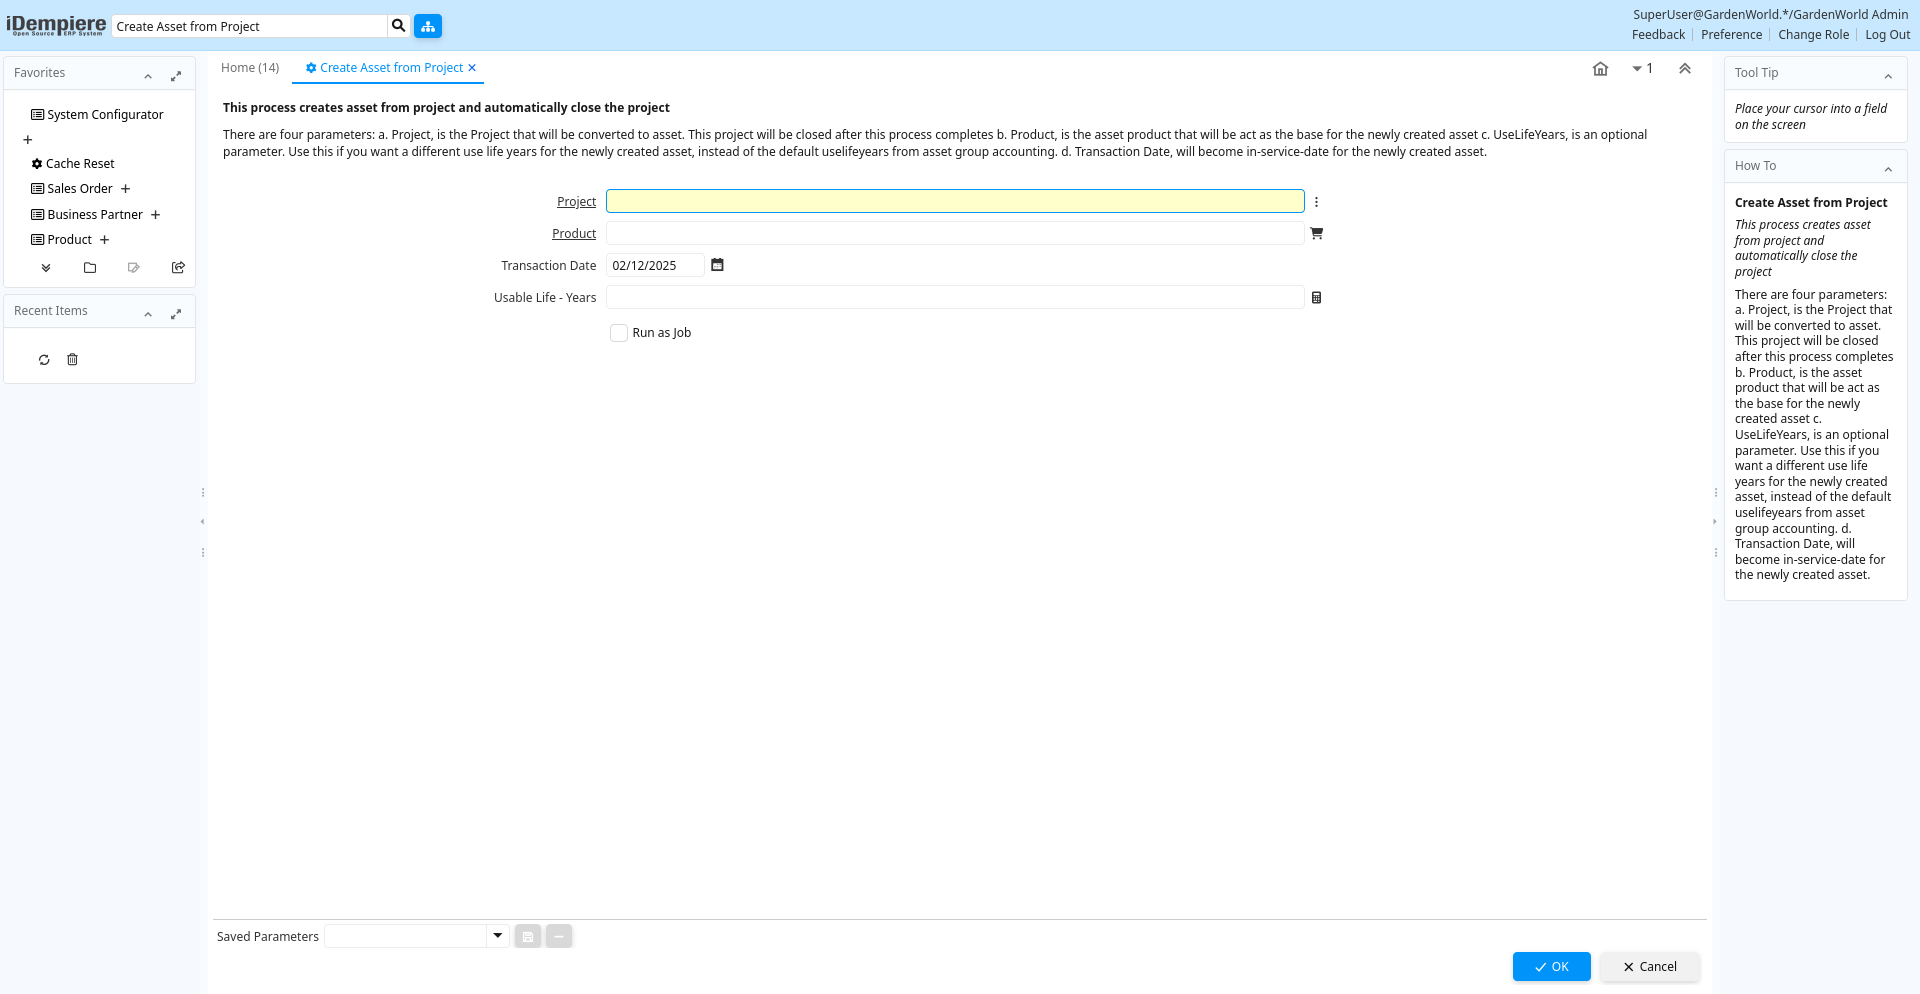Switch to the Home (14) tab

[x=250, y=68]
